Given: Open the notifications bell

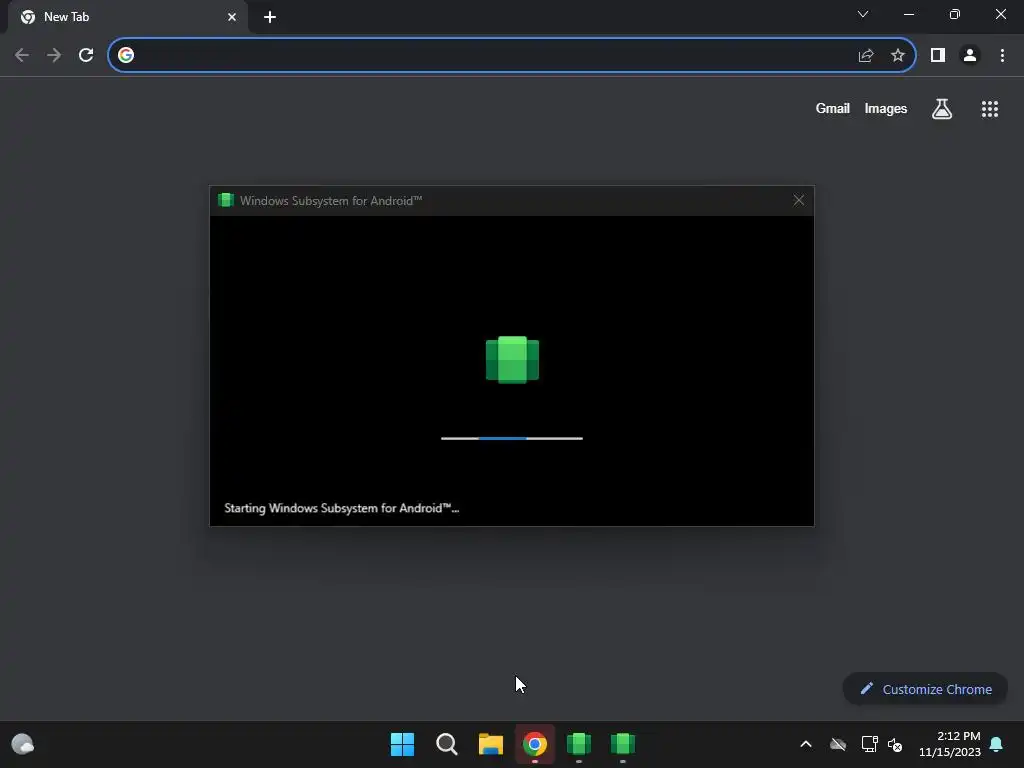Looking at the screenshot, I should [997, 744].
